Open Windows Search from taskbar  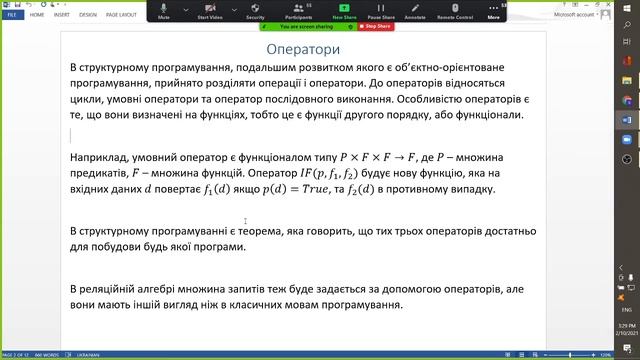pyautogui.click(x=627, y=25)
